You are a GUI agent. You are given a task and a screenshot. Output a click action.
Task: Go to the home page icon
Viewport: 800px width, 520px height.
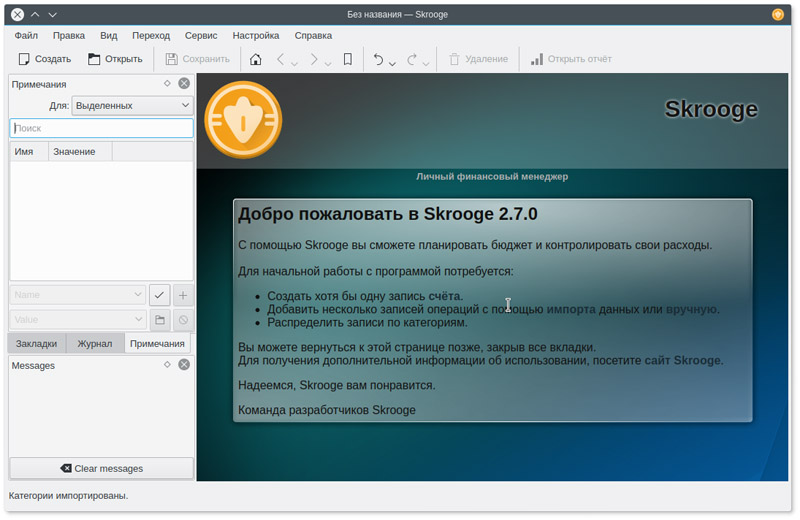pyautogui.click(x=256, y=59)
